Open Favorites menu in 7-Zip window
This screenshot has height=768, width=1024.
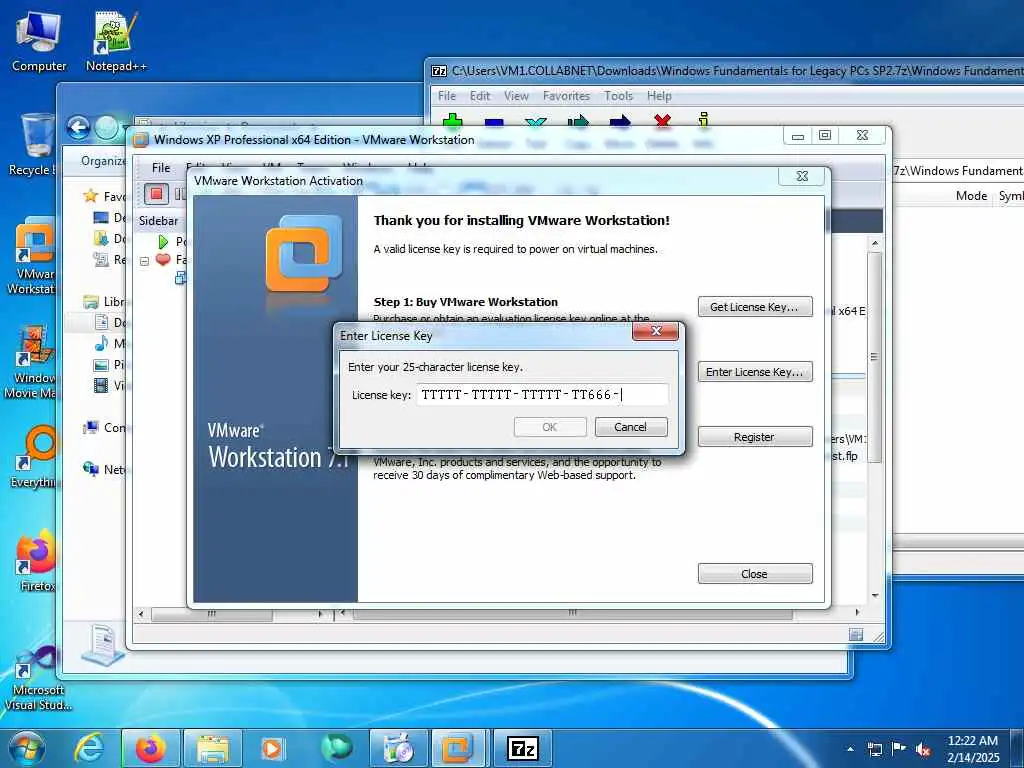[566, 96]
